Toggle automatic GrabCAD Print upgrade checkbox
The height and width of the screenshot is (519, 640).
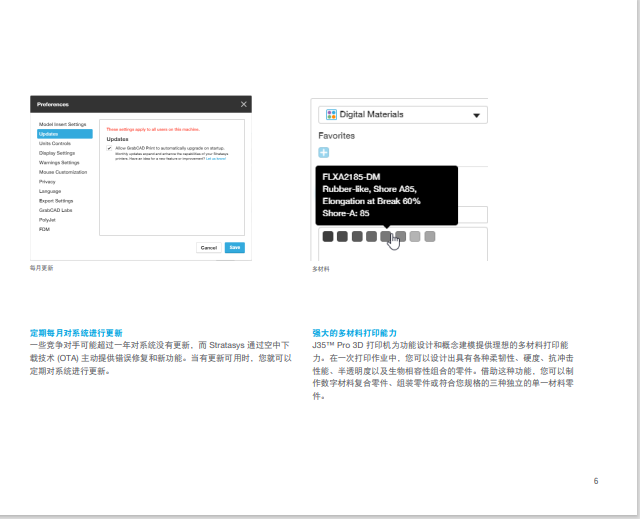109,147
